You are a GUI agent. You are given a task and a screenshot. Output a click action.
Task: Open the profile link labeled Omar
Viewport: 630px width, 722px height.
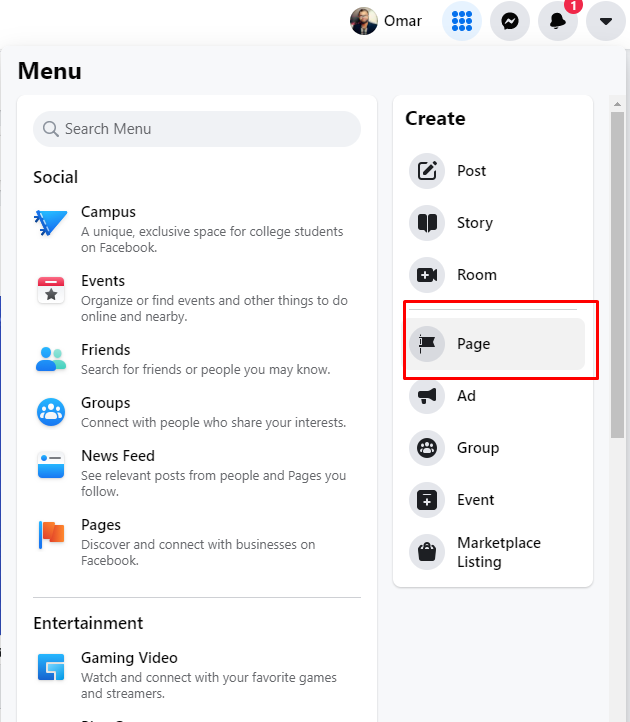(402, 21)
